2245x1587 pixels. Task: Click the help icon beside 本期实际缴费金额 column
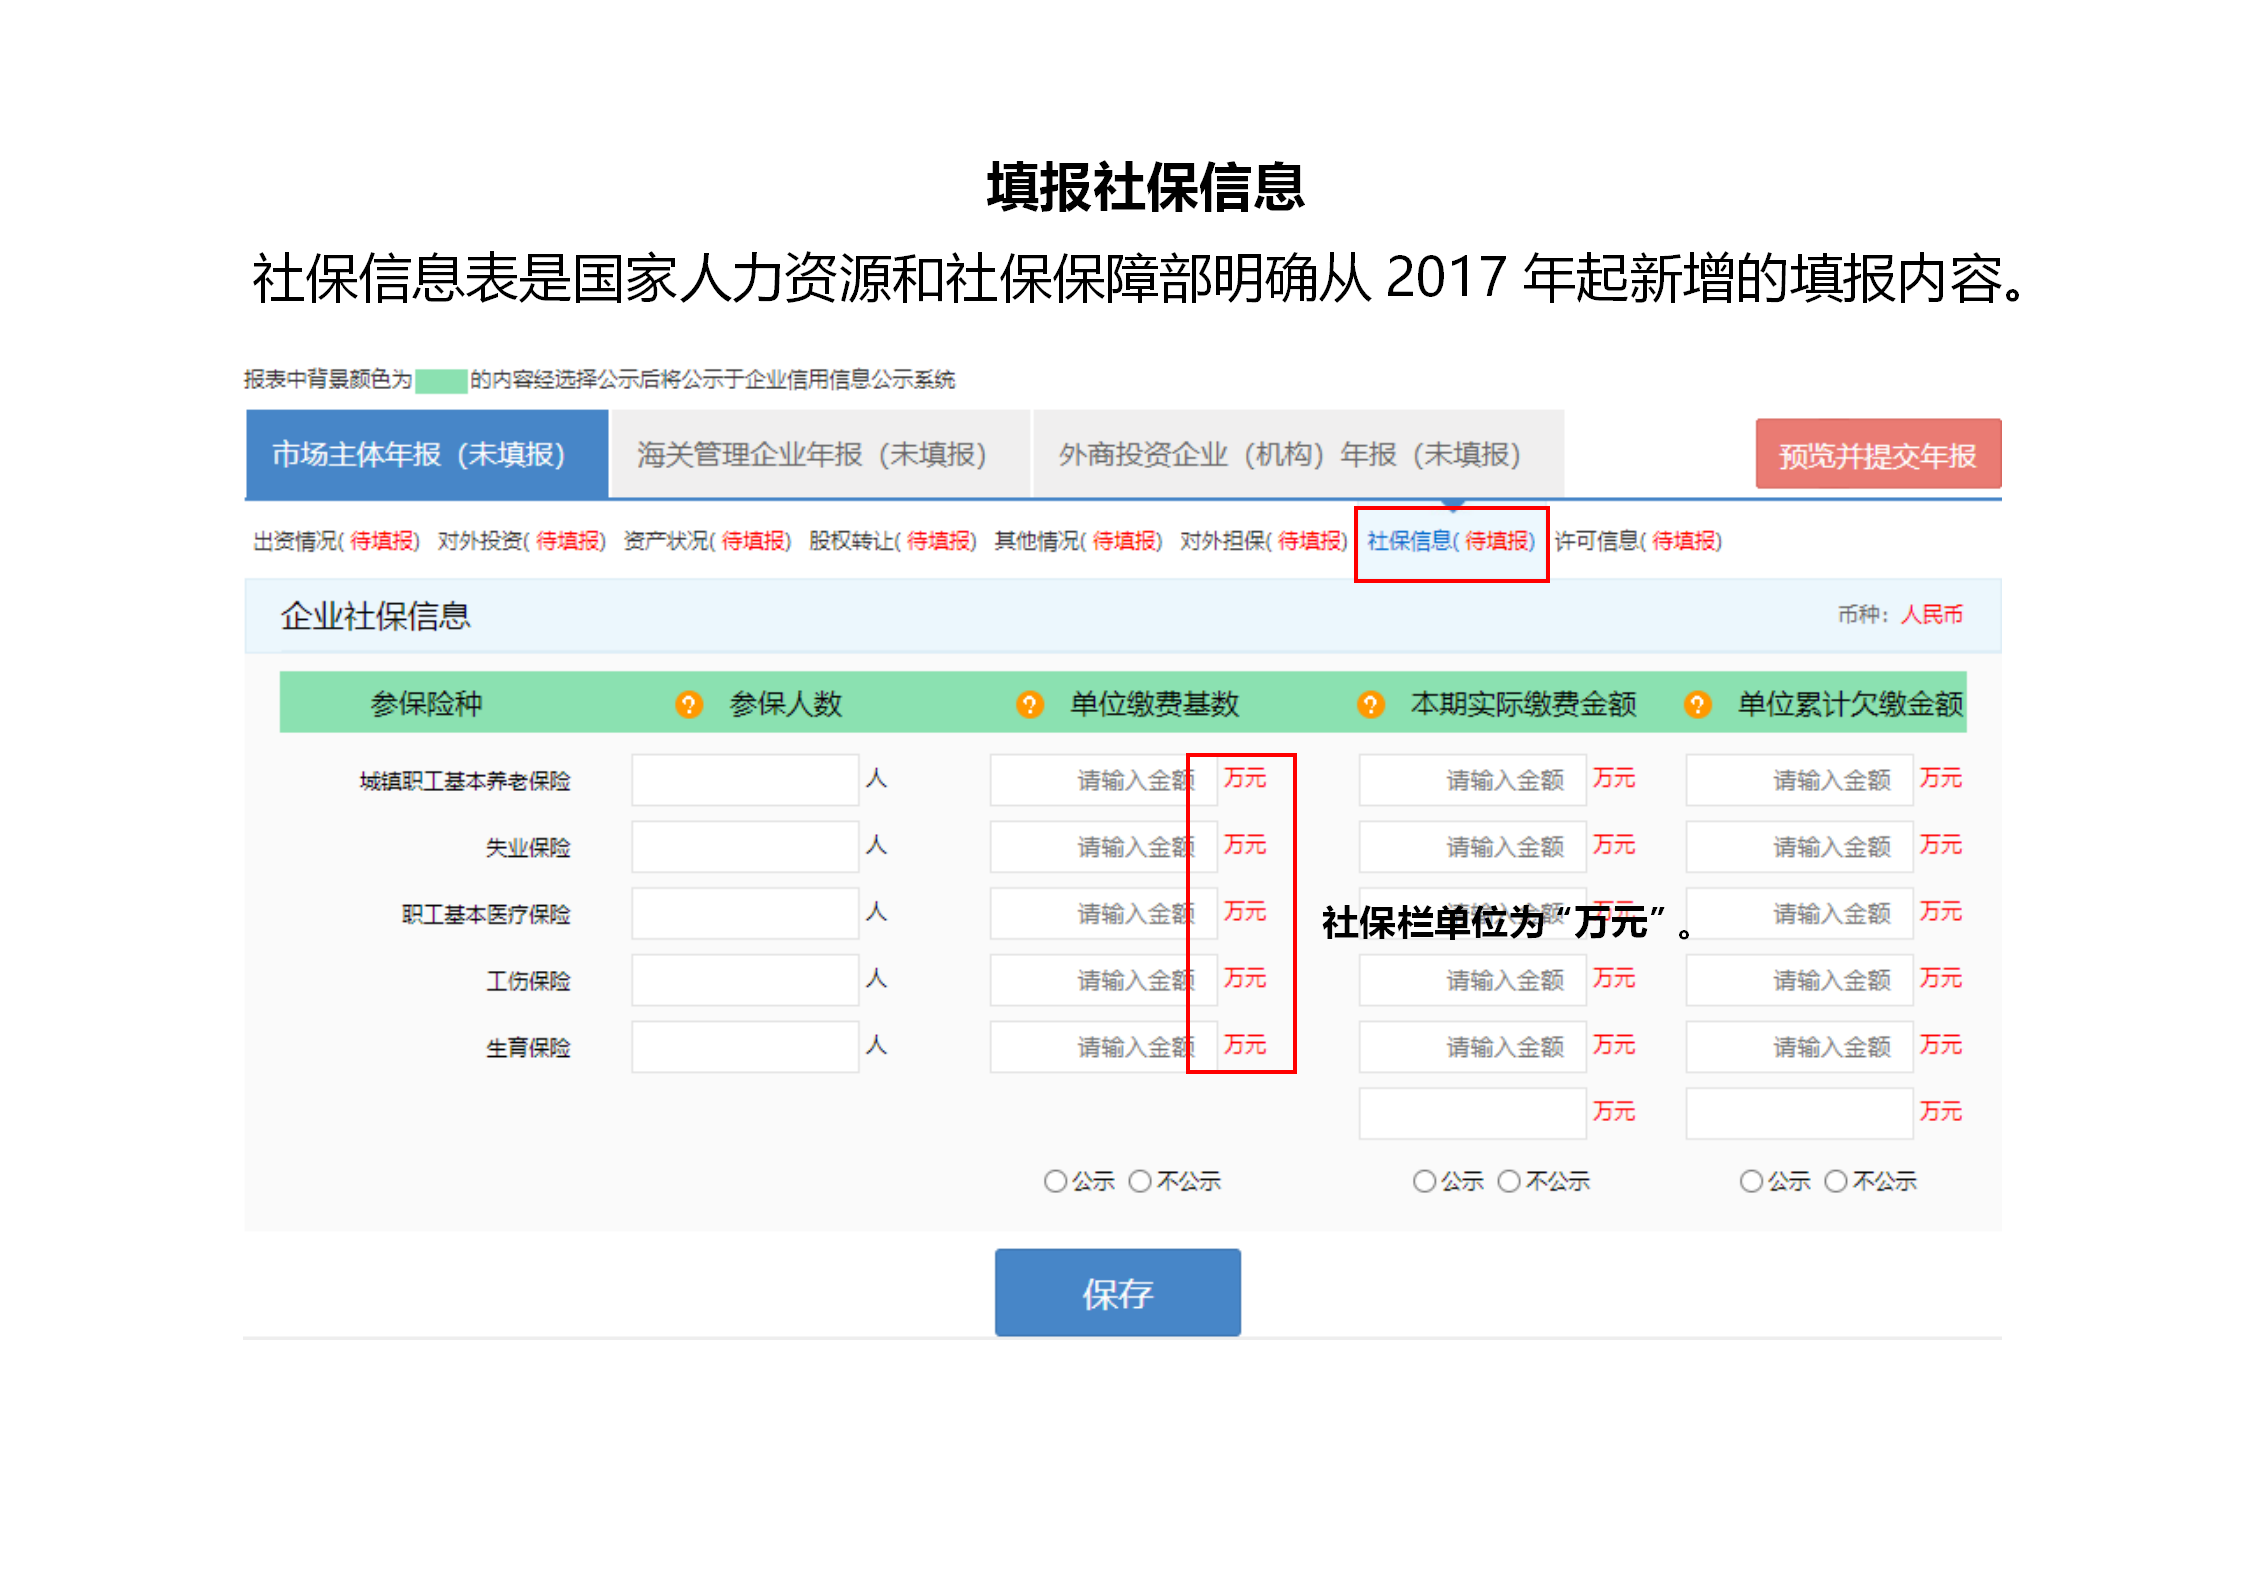(x=1368, y=704)
